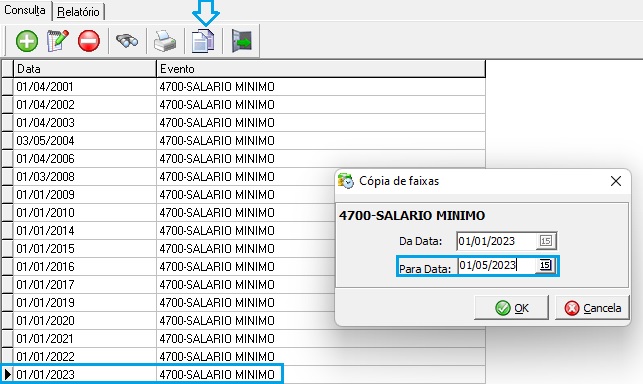
Task: Click the binoculars search icon
Action: click(x=127, y=41)
